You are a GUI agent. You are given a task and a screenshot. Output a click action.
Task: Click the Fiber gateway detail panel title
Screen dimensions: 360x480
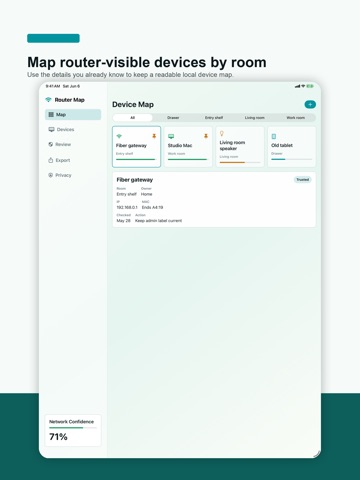(135, 180)
